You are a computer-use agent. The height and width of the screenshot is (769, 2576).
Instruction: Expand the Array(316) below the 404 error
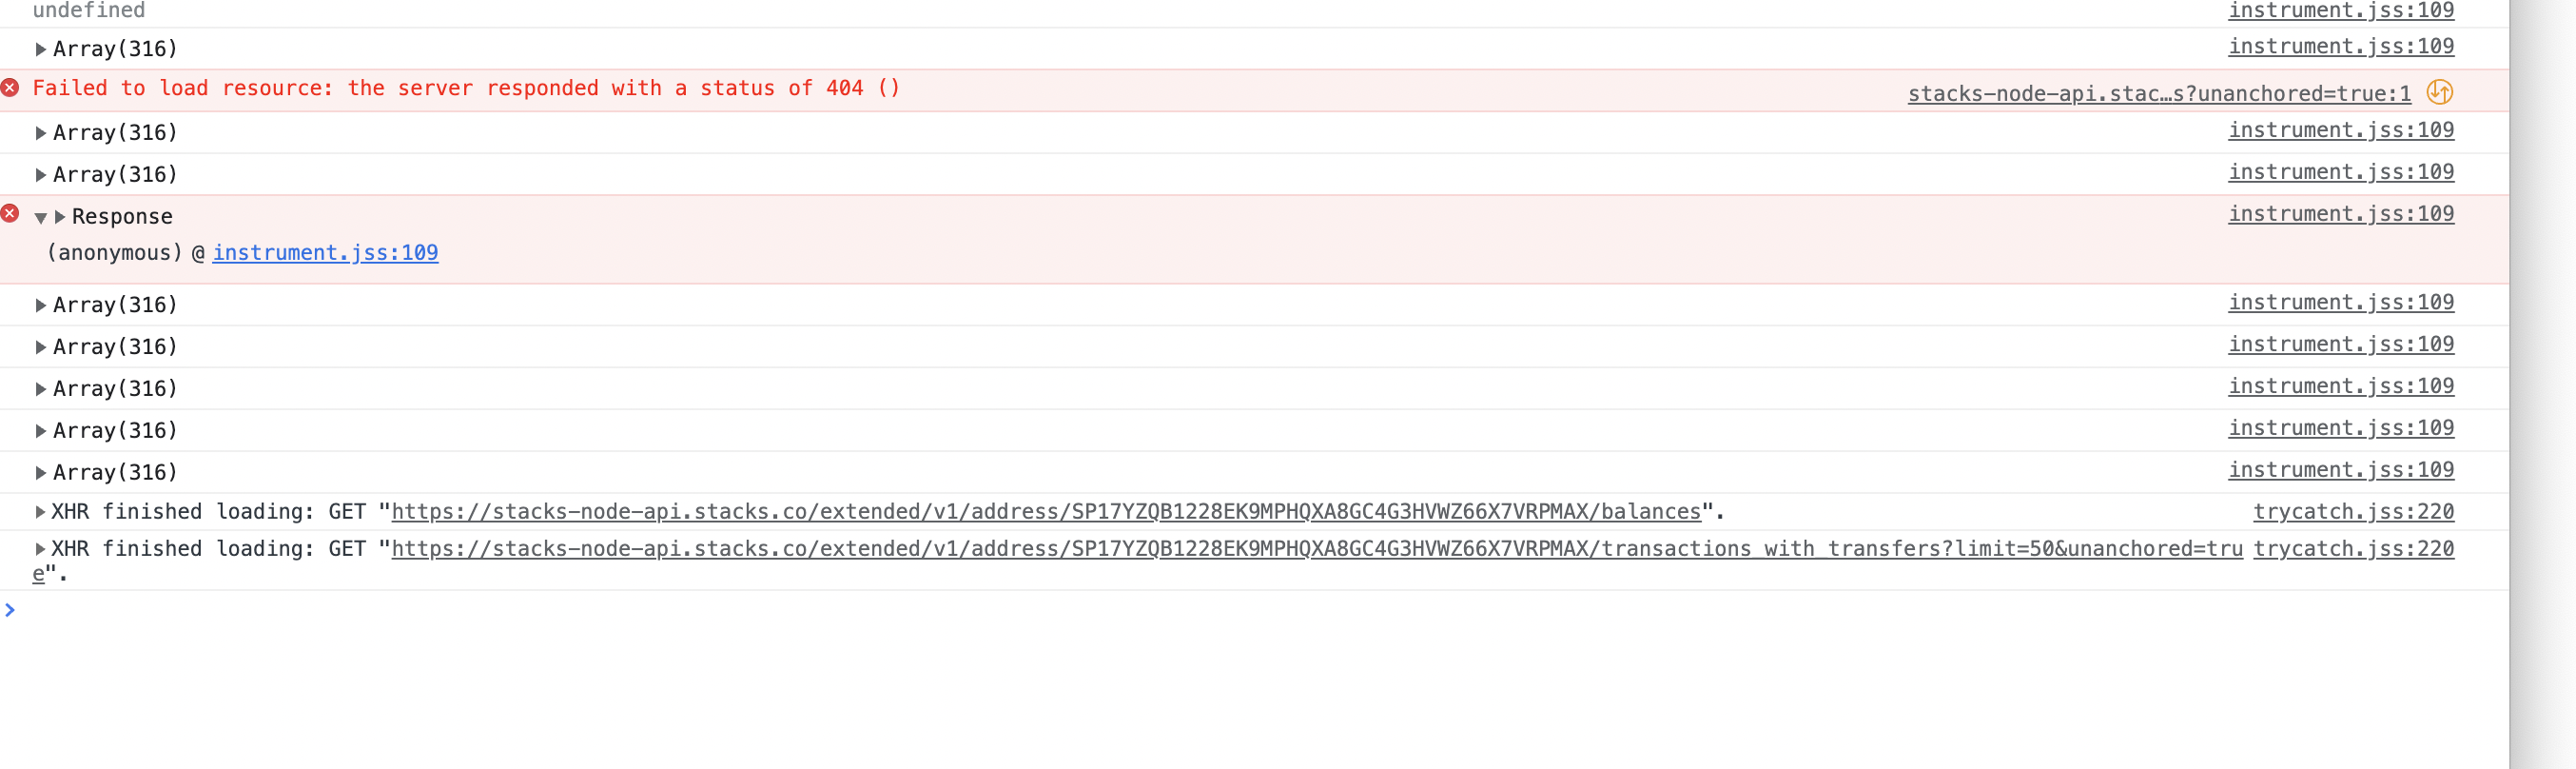[x=40, y=132]
